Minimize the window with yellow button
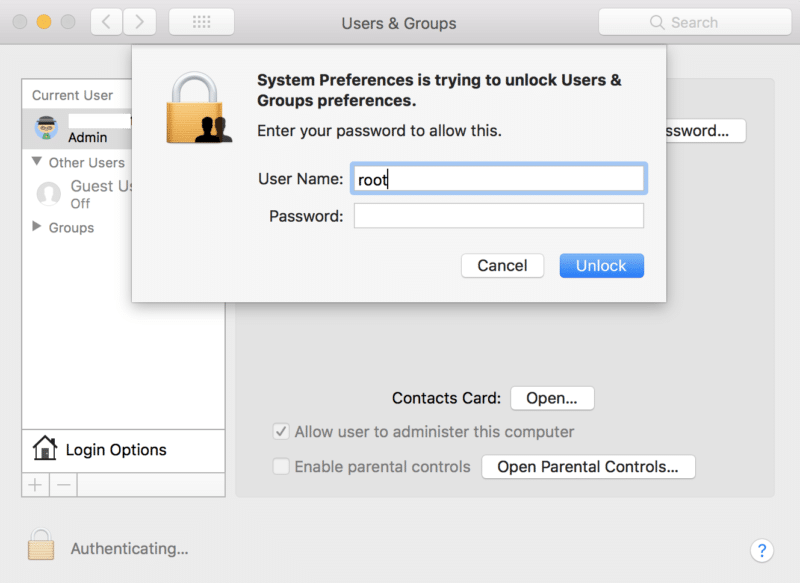This screenshot has height=583, width=800. coord(44,22)
